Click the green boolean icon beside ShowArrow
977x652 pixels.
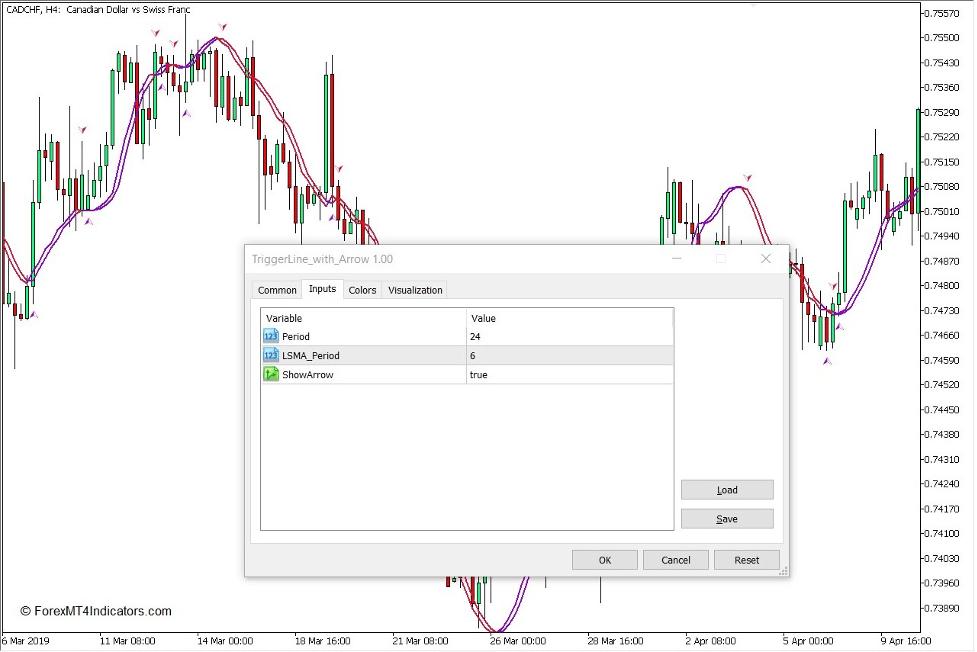coord(270,374)
